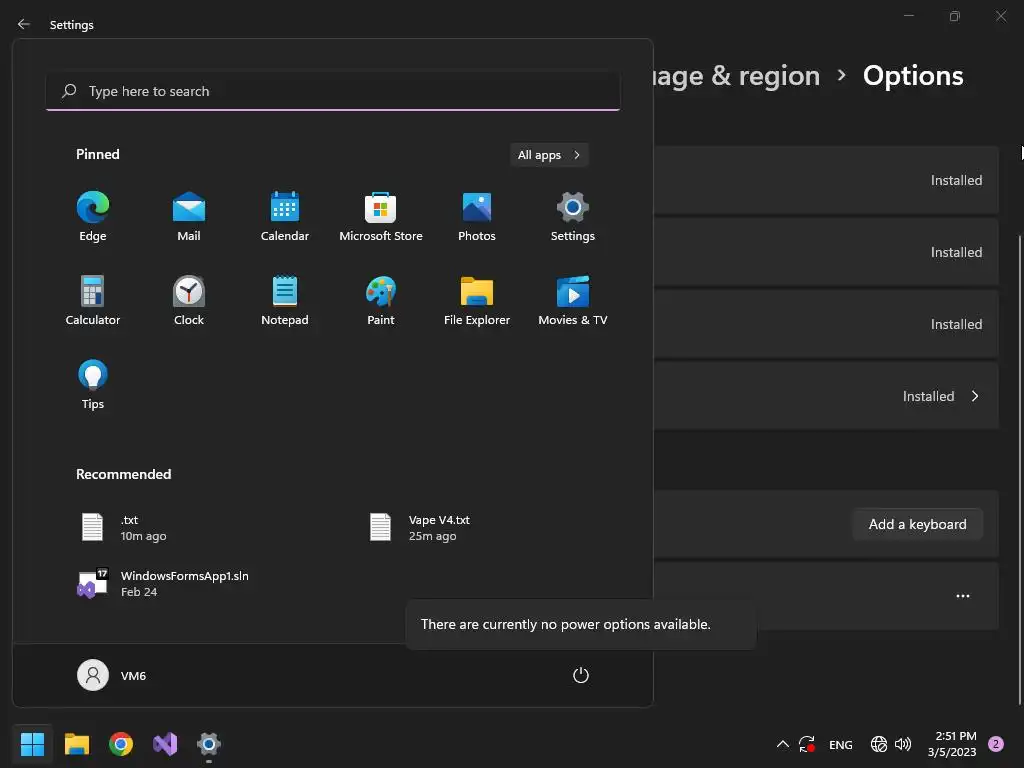
Task: Open Visual Studio from the taskbar
Action: 165,744
